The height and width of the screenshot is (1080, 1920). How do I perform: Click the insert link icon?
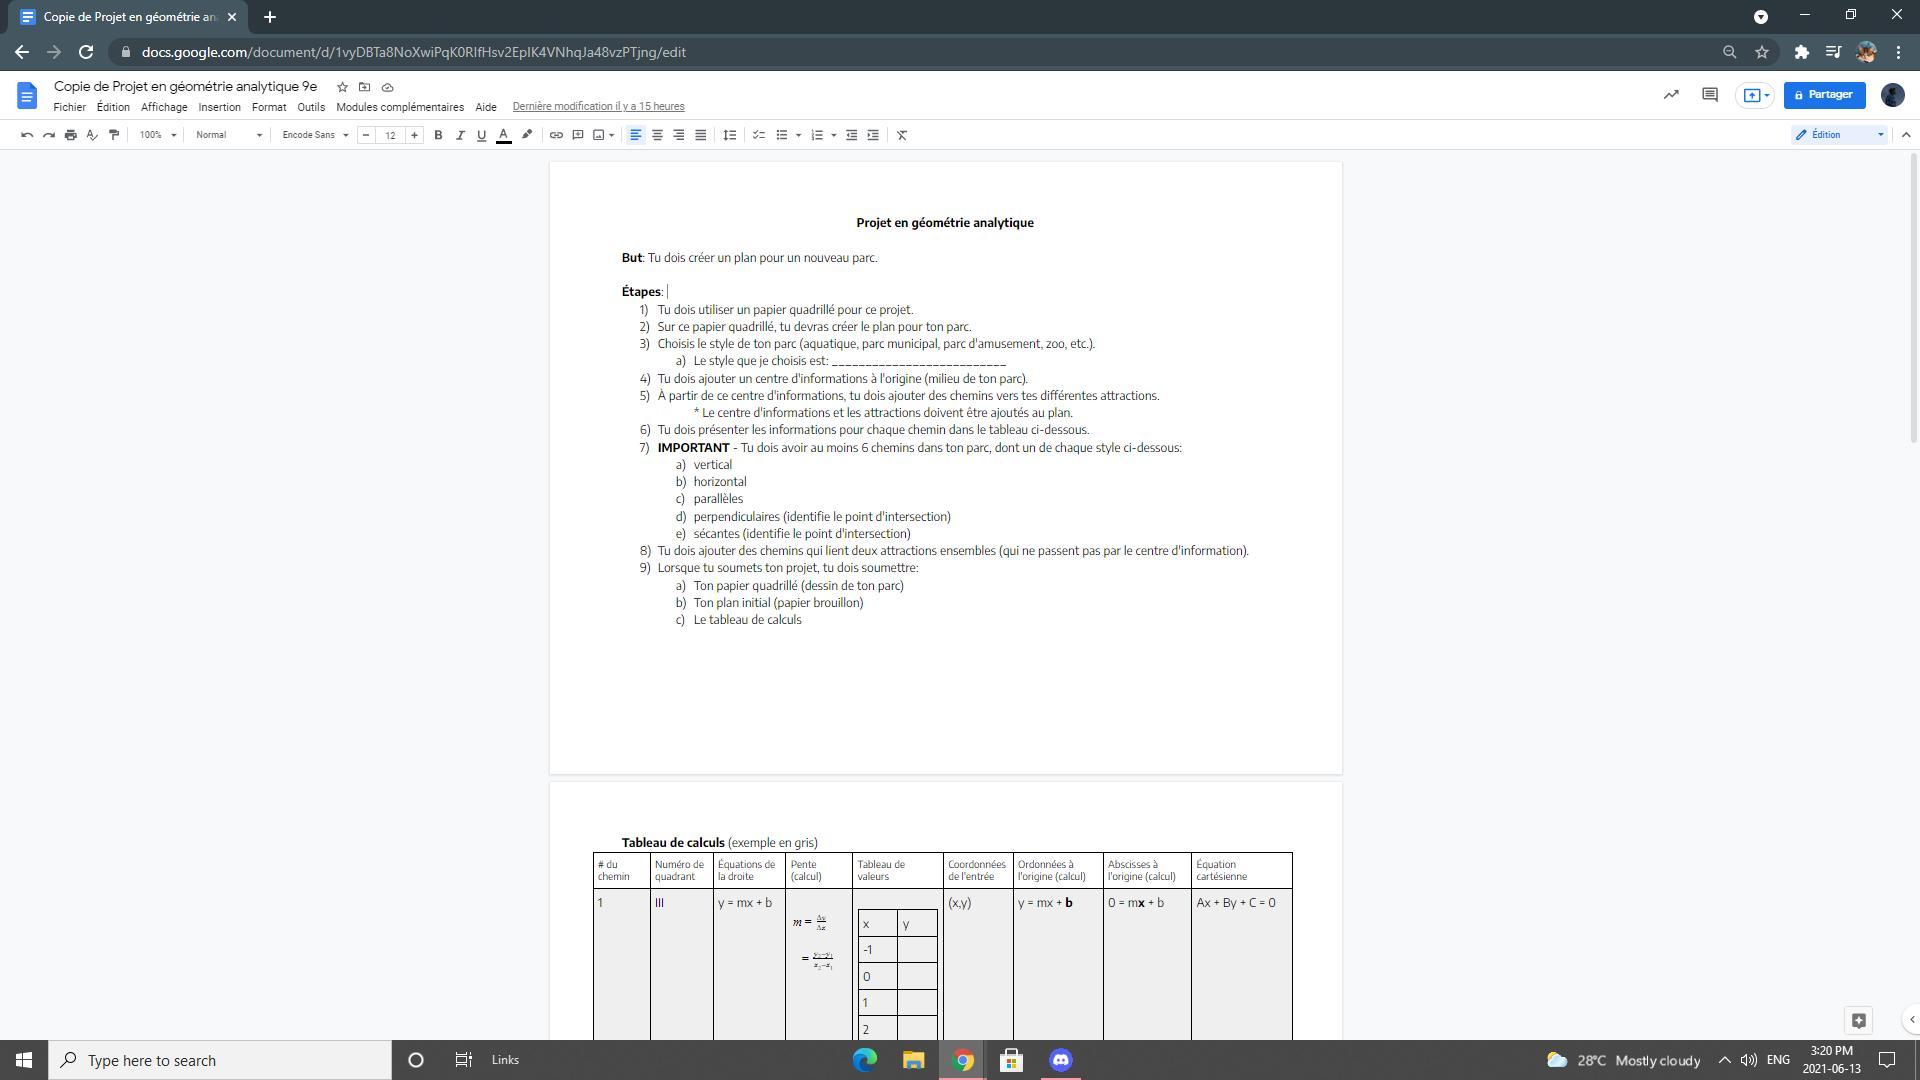click(x=556, y=135)
